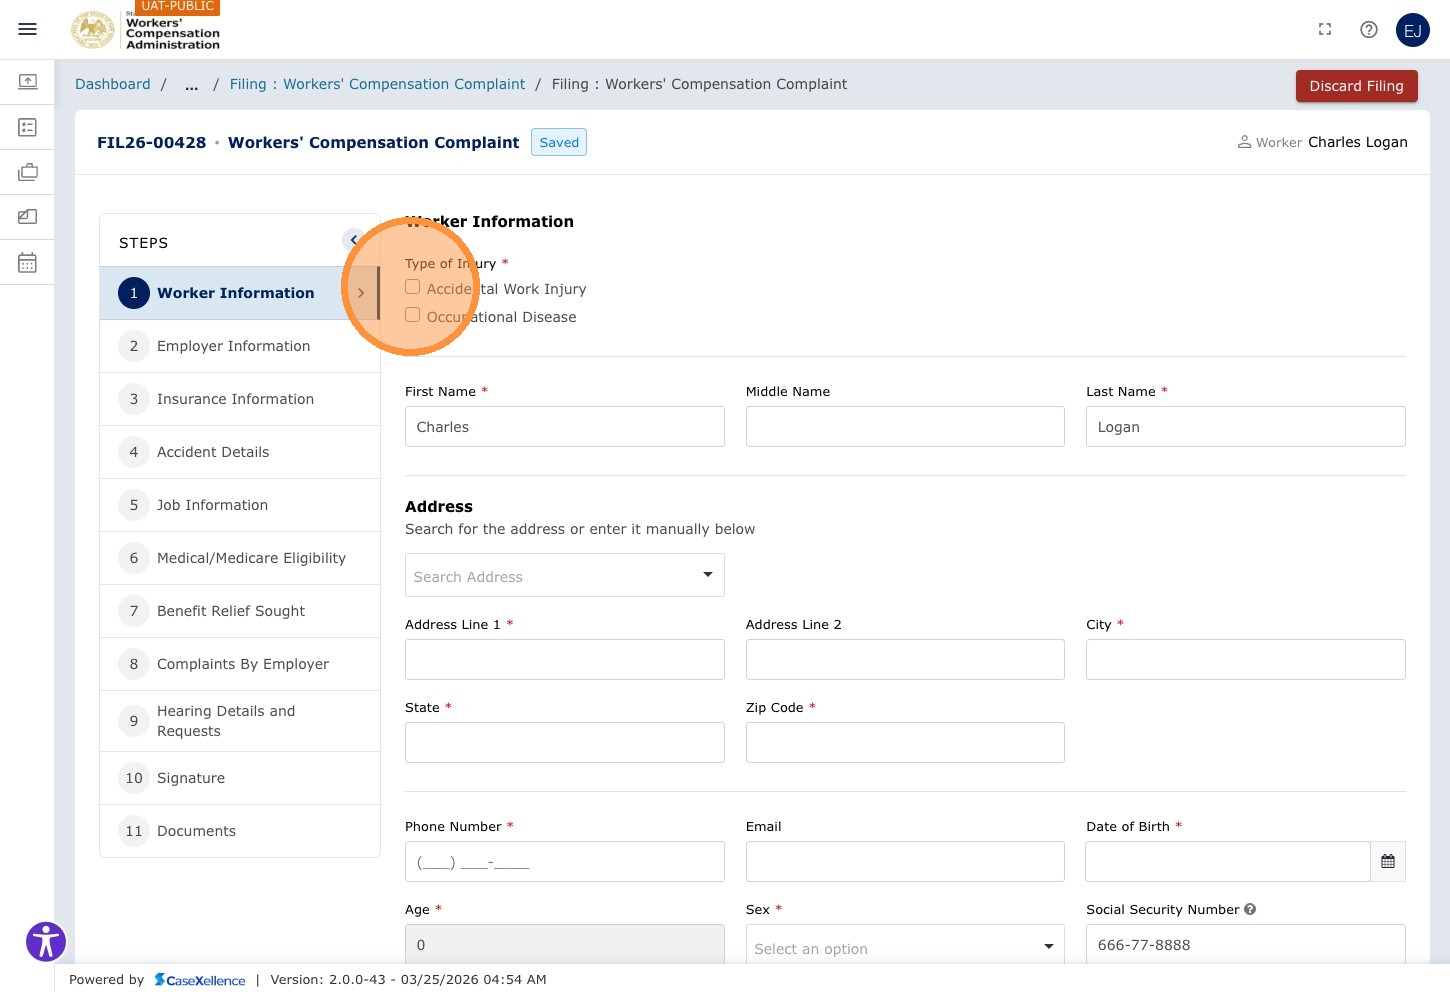Click into the Phone Number field

(565, 862)
